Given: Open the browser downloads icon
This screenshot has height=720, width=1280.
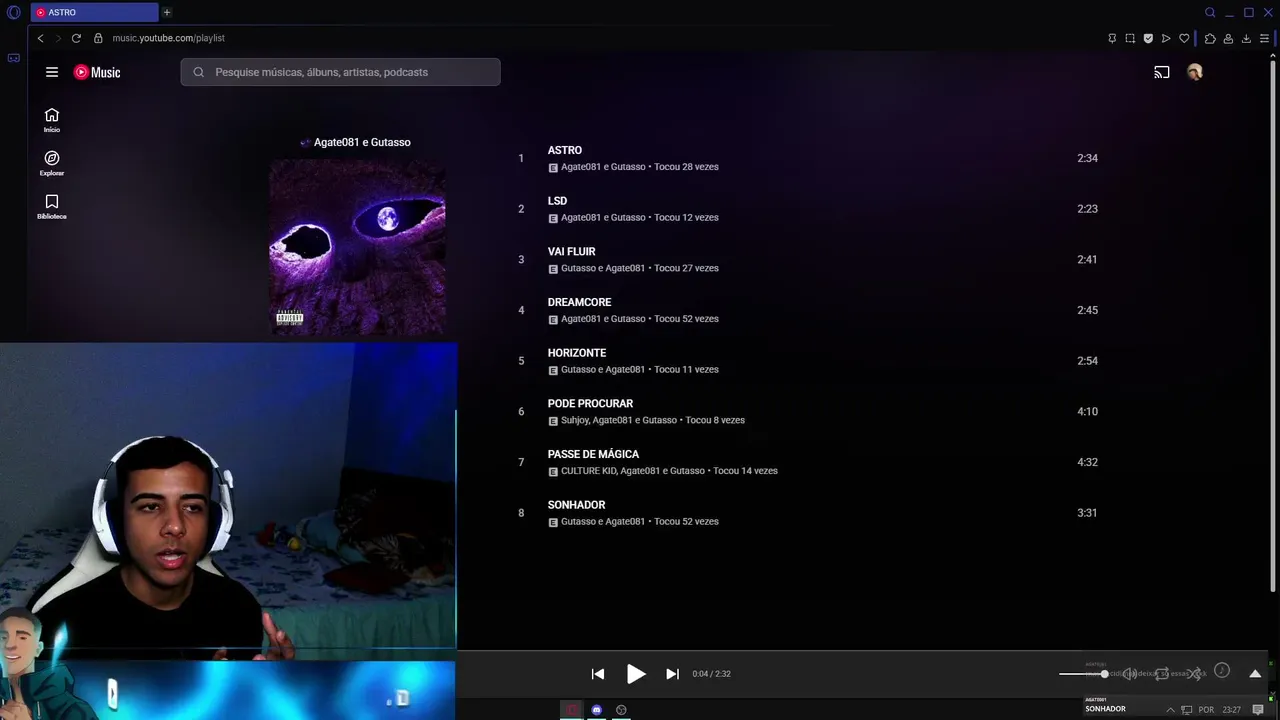Looking at the screenshot, I should coord(1246,38).
